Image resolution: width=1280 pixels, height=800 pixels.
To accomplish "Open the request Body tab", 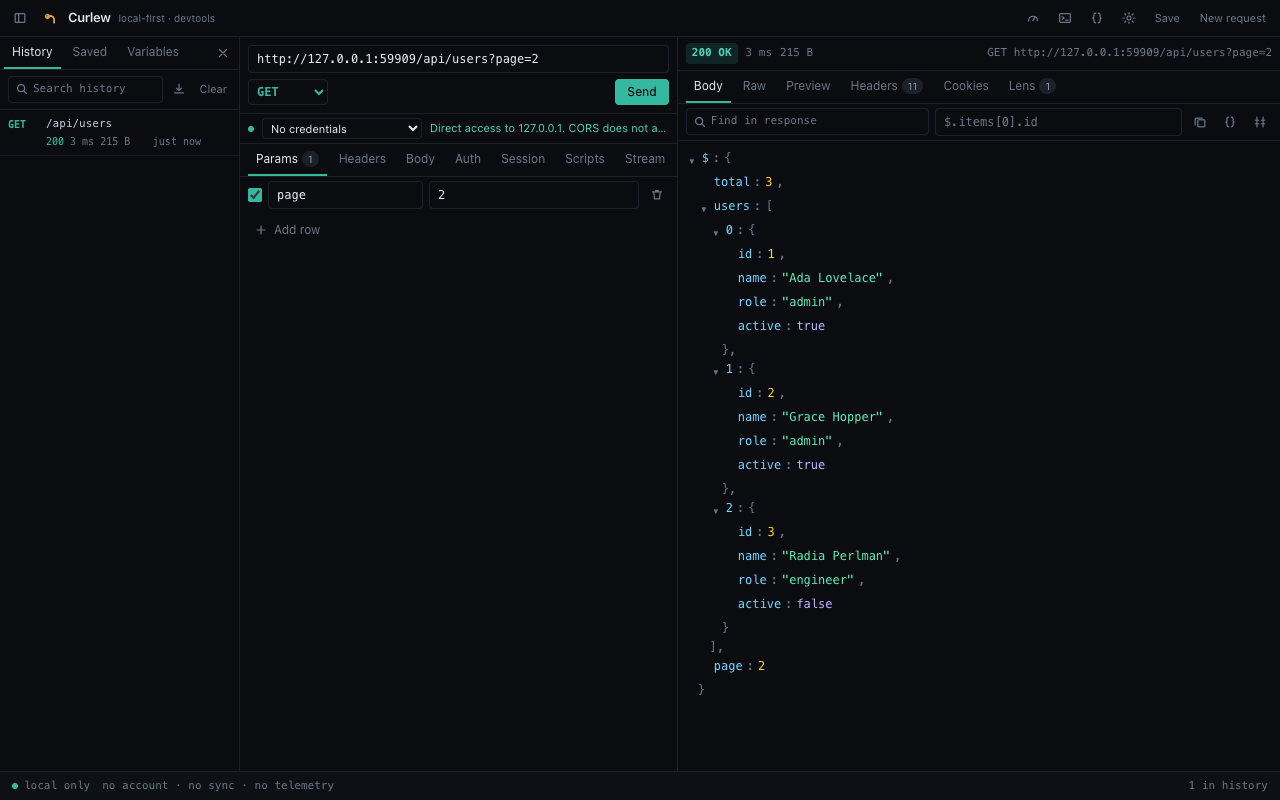I will point(420,159).
